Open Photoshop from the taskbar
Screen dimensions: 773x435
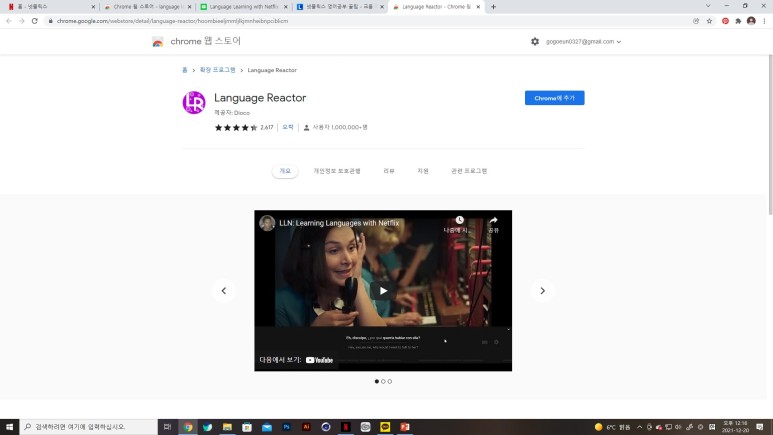click(x=286, y=427)
